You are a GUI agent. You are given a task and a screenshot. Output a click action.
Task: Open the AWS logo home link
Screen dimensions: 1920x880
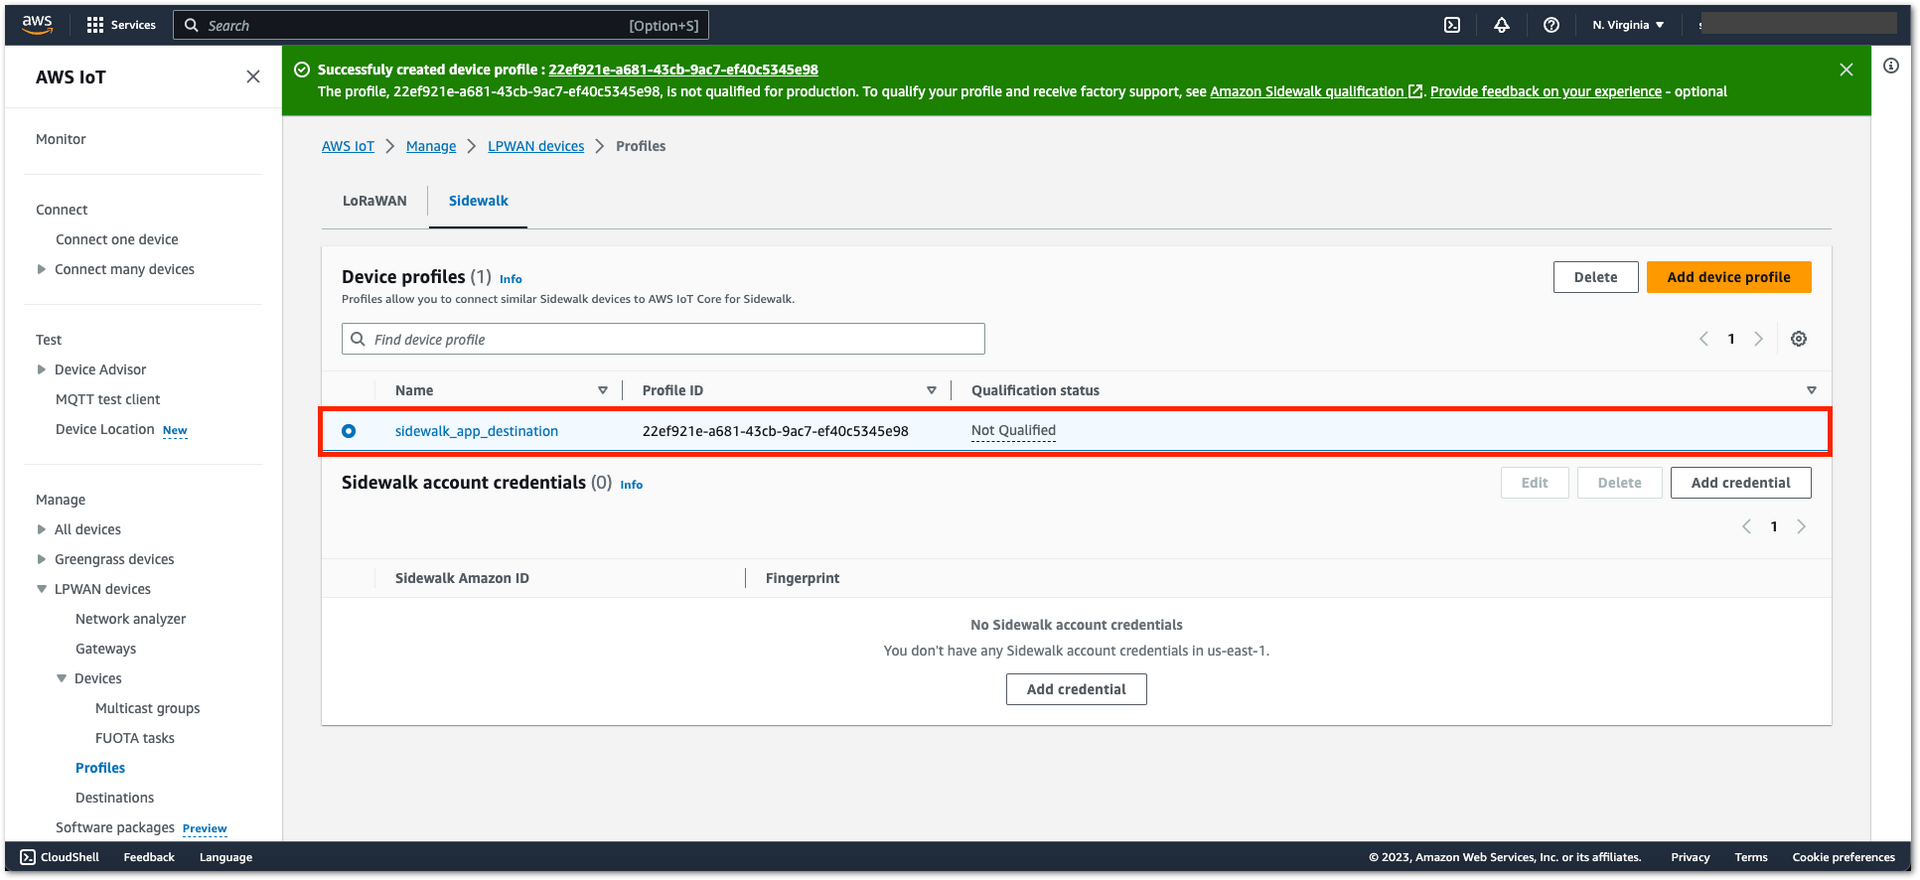(37, 25)
